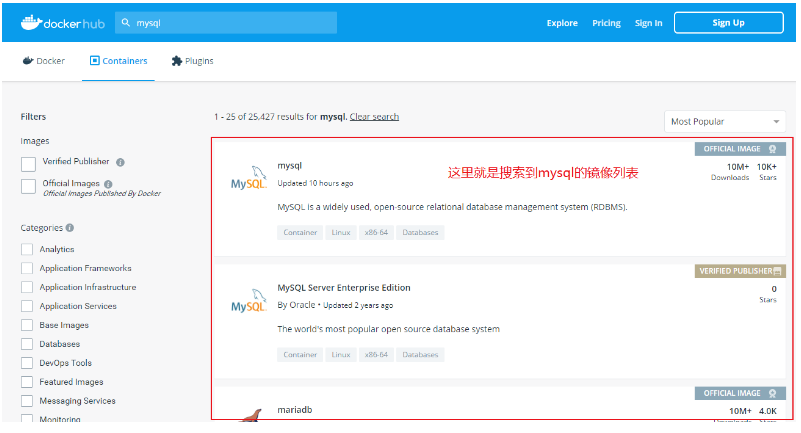Click the Clear search link
The image size is (801, 433).
tap(374, 116)
